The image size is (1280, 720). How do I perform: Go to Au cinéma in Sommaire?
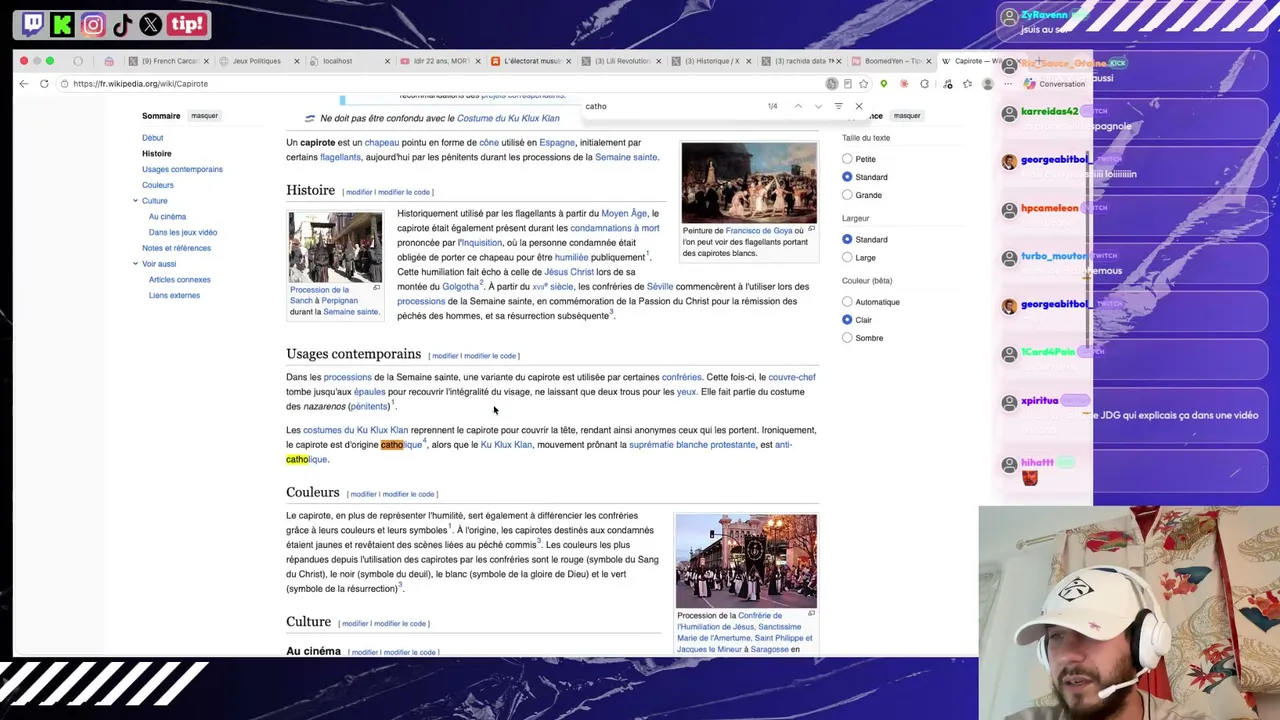point(167,217)
